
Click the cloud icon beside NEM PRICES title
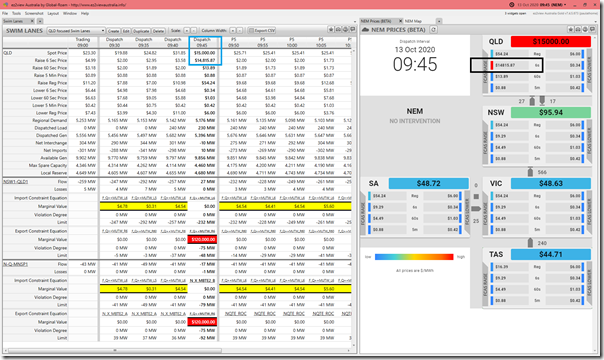(x=365, y=30)
